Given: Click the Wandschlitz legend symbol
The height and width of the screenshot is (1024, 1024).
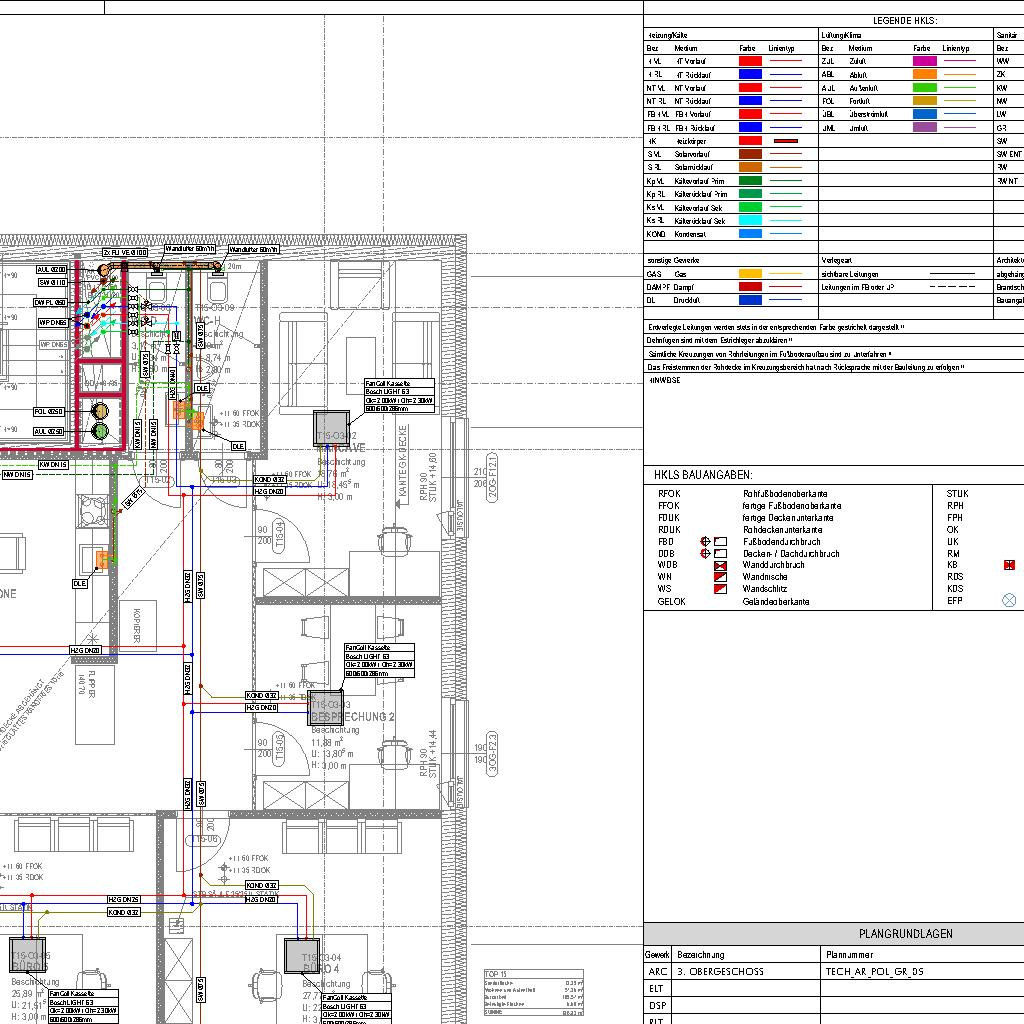Looking at the screenshot, I should point(719,590).
